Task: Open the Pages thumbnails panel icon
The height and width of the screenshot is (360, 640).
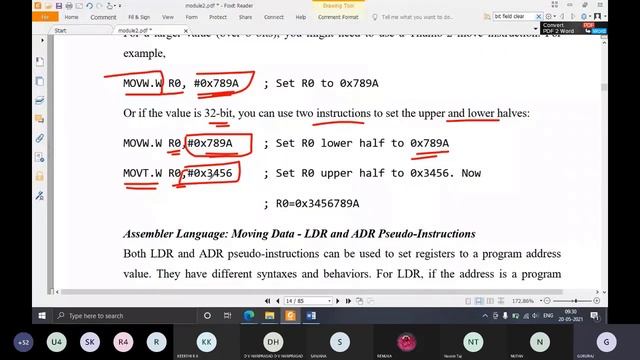Action: click(x=40, y=81)
